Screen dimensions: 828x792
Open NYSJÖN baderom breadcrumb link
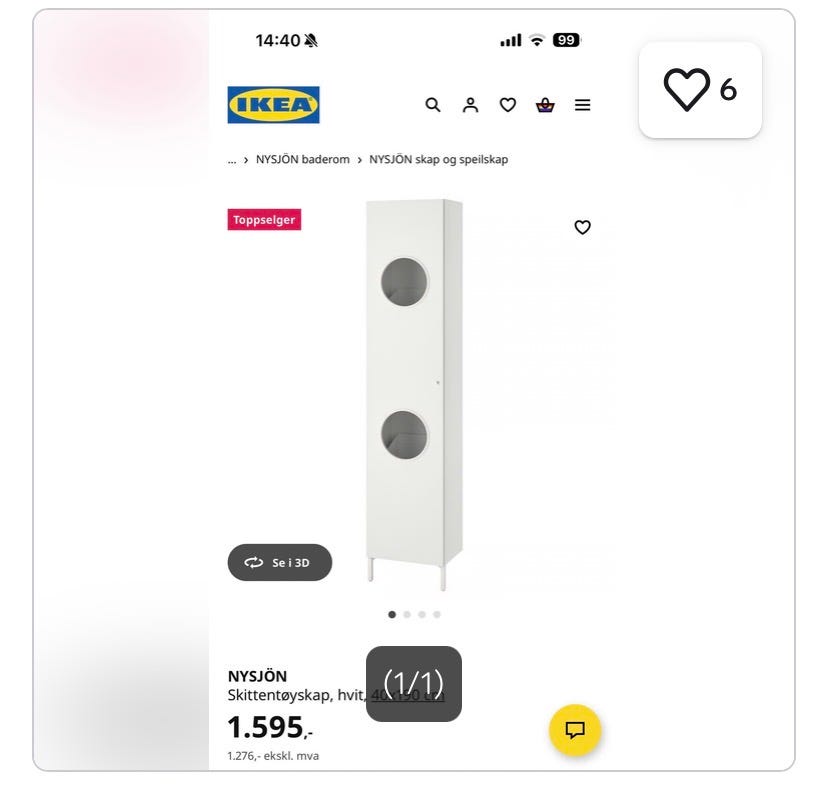(303, 159)
